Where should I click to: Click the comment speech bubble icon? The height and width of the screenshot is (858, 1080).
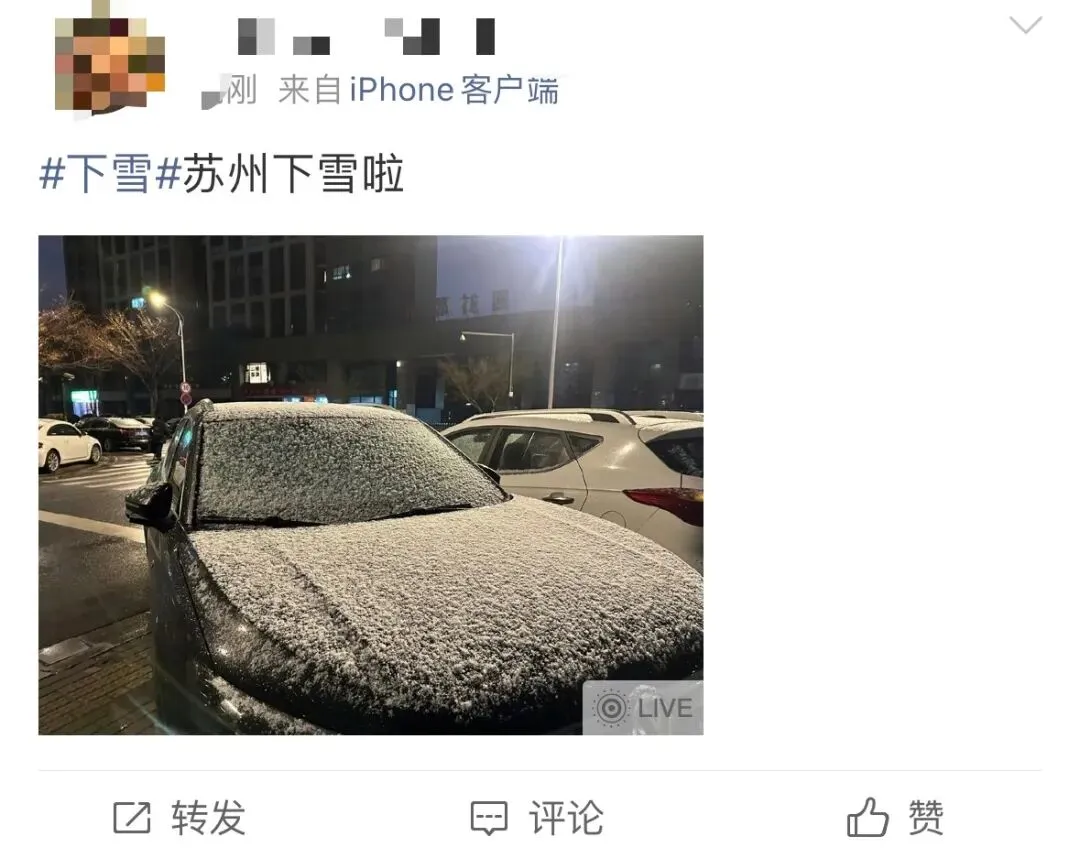point(489,818)
